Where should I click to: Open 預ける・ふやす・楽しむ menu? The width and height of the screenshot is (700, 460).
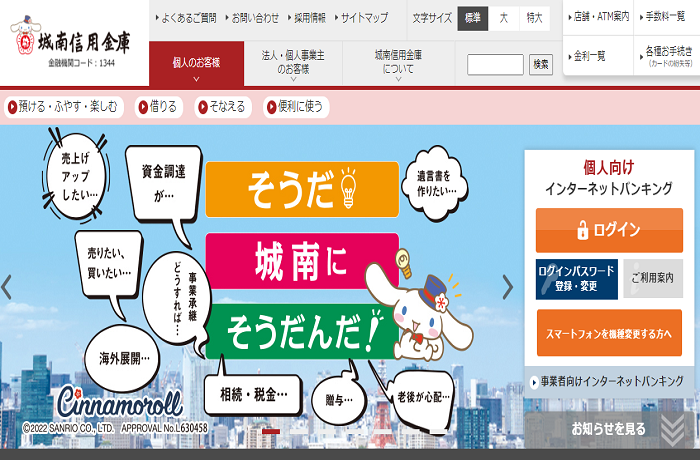(64, 107)
